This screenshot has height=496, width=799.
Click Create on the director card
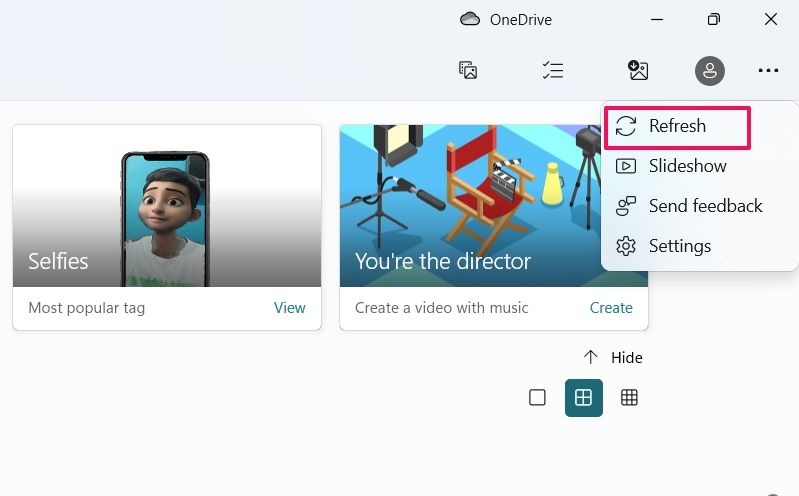pos(611,308)
